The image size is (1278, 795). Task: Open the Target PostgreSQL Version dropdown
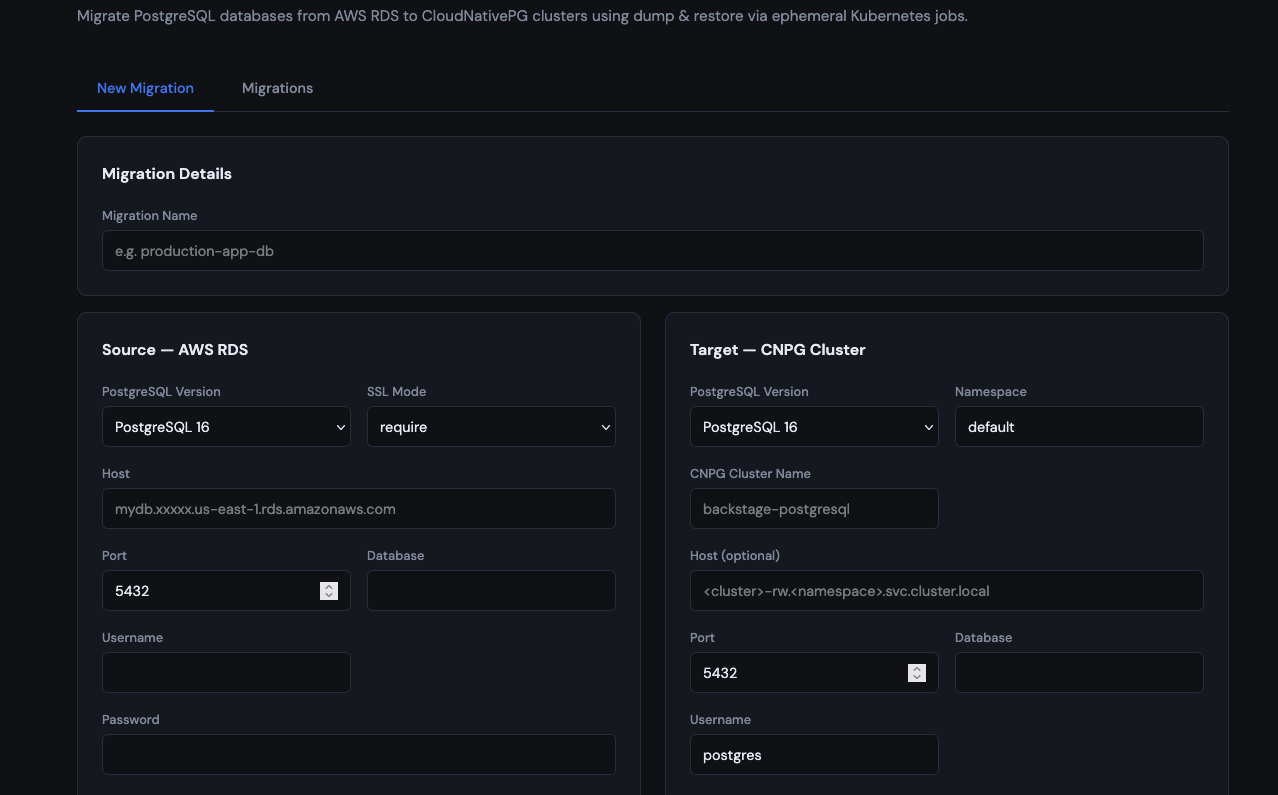pos(814,427)
